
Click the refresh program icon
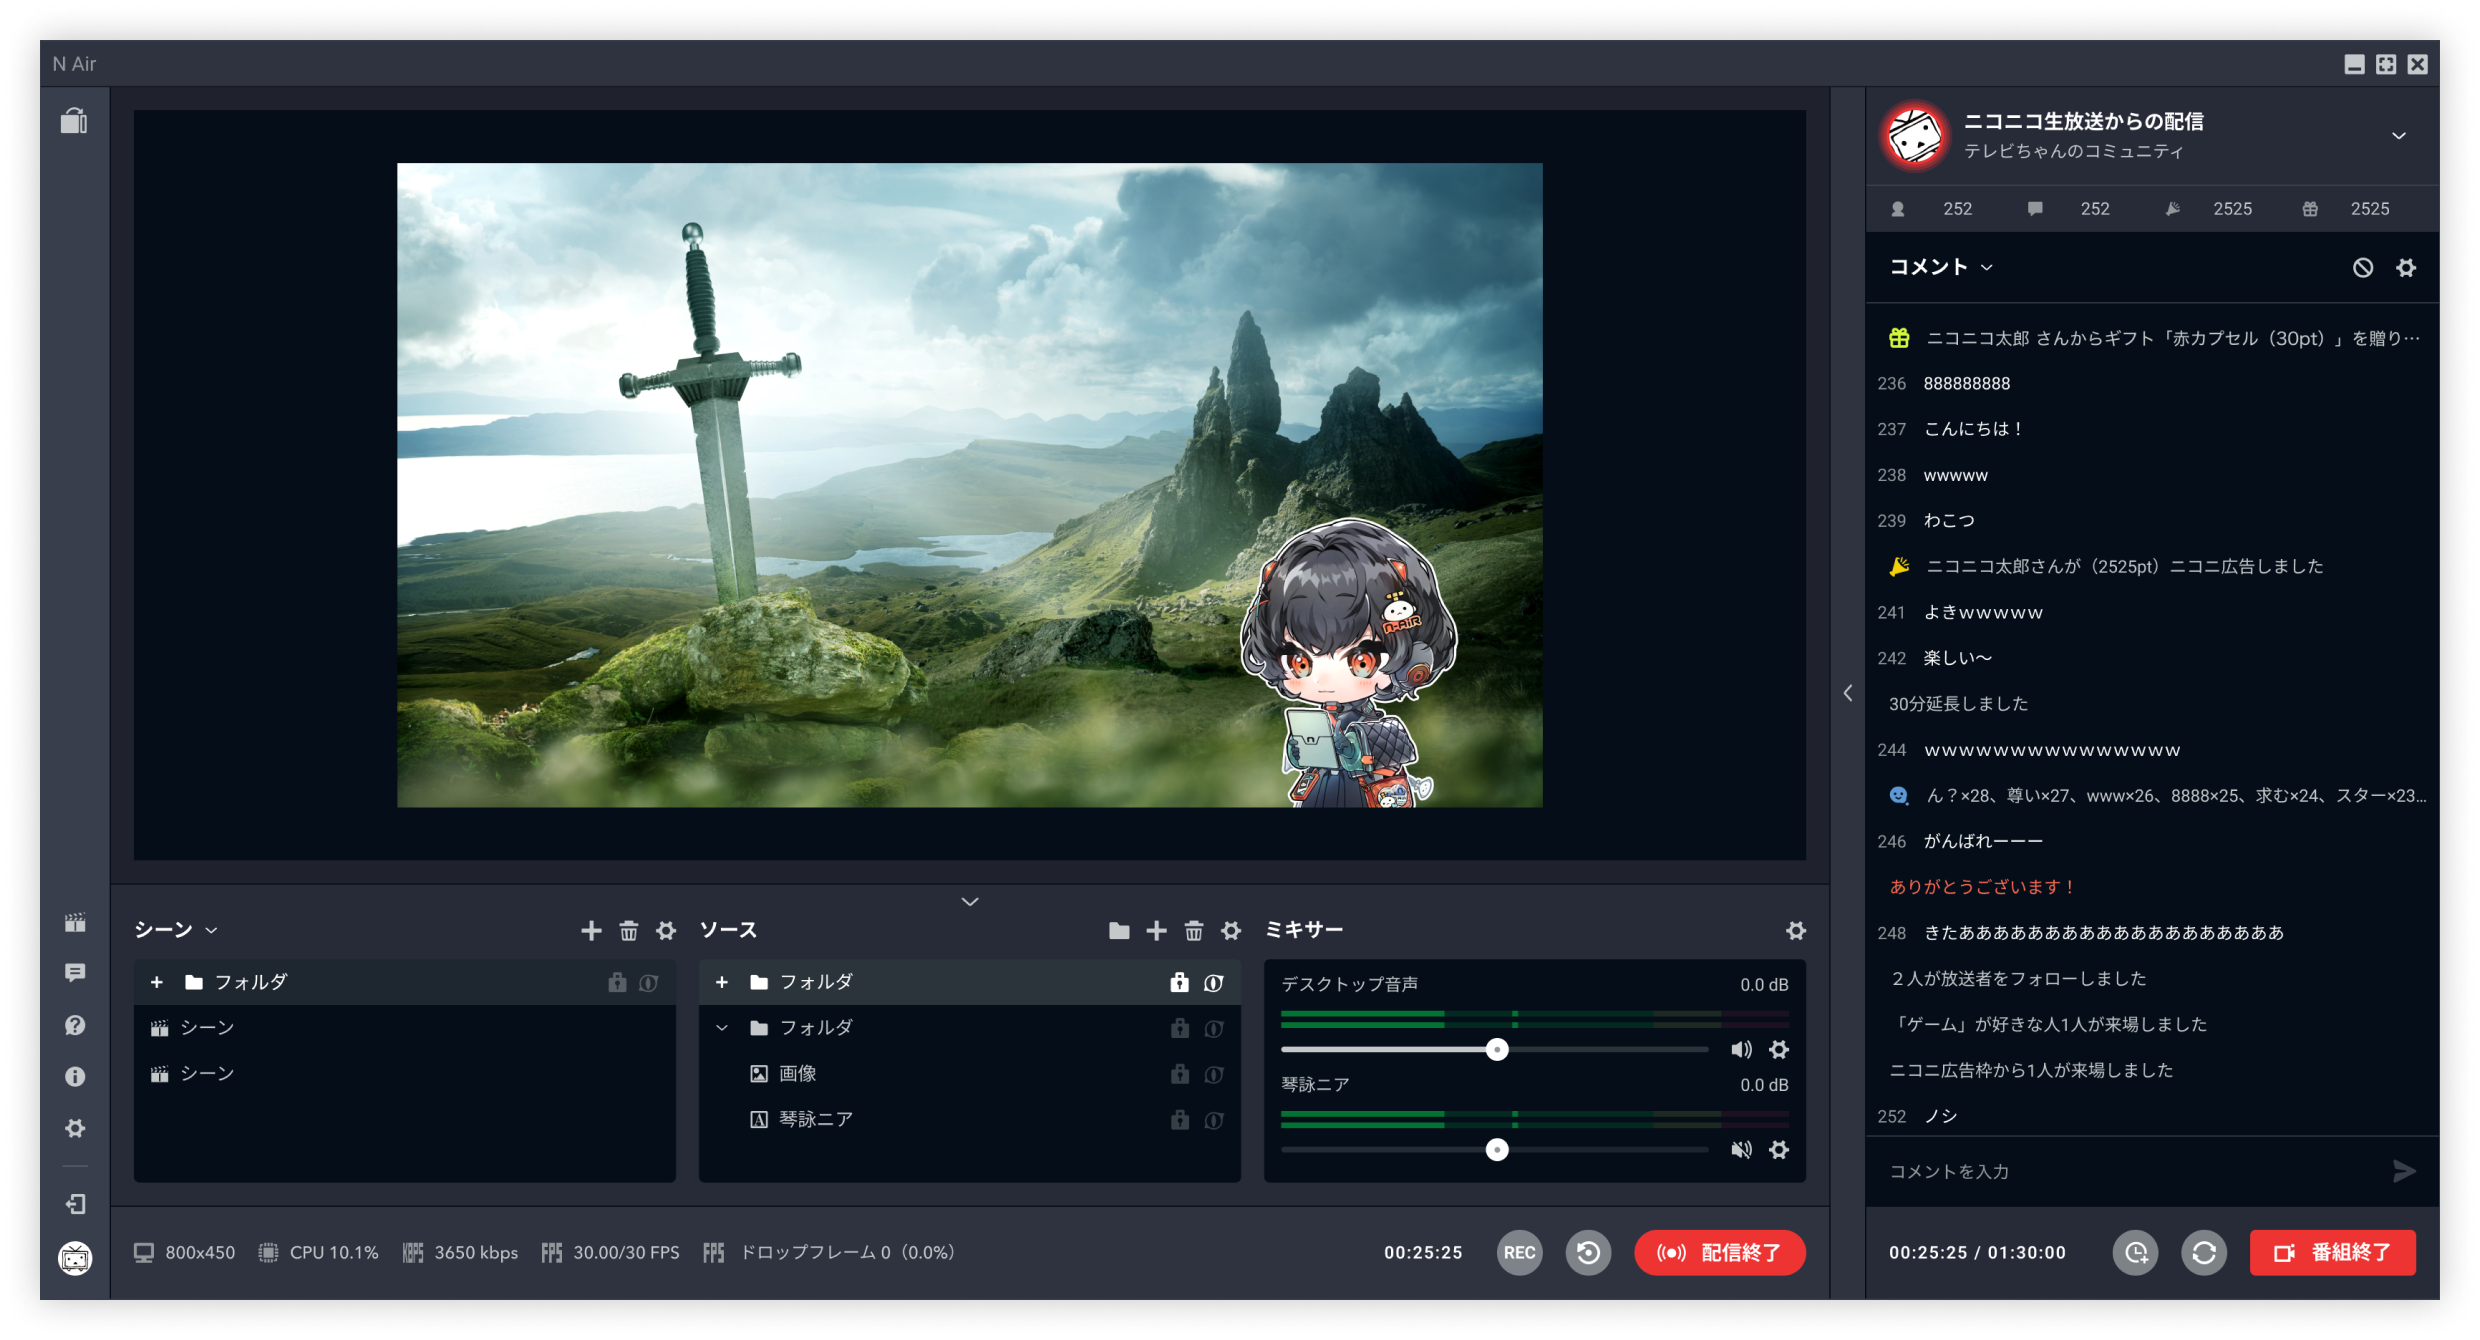pyautogui.click(x=2204, y=1253)
